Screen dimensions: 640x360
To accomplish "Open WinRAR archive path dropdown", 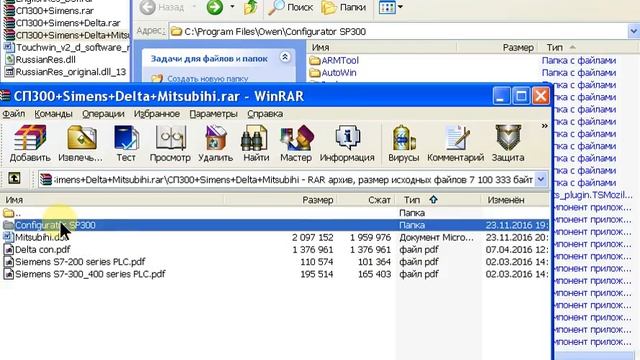I will tap(541, 179).
